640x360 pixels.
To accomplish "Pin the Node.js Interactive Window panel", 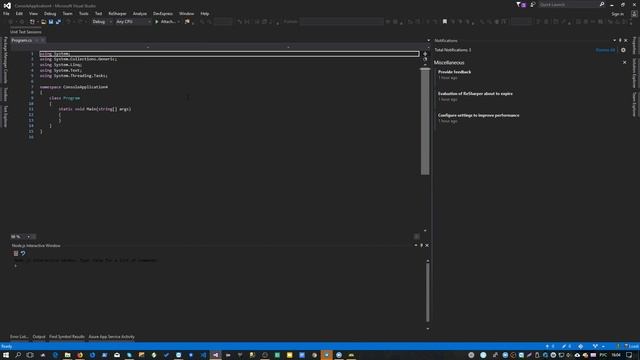I will pos(422,245).
